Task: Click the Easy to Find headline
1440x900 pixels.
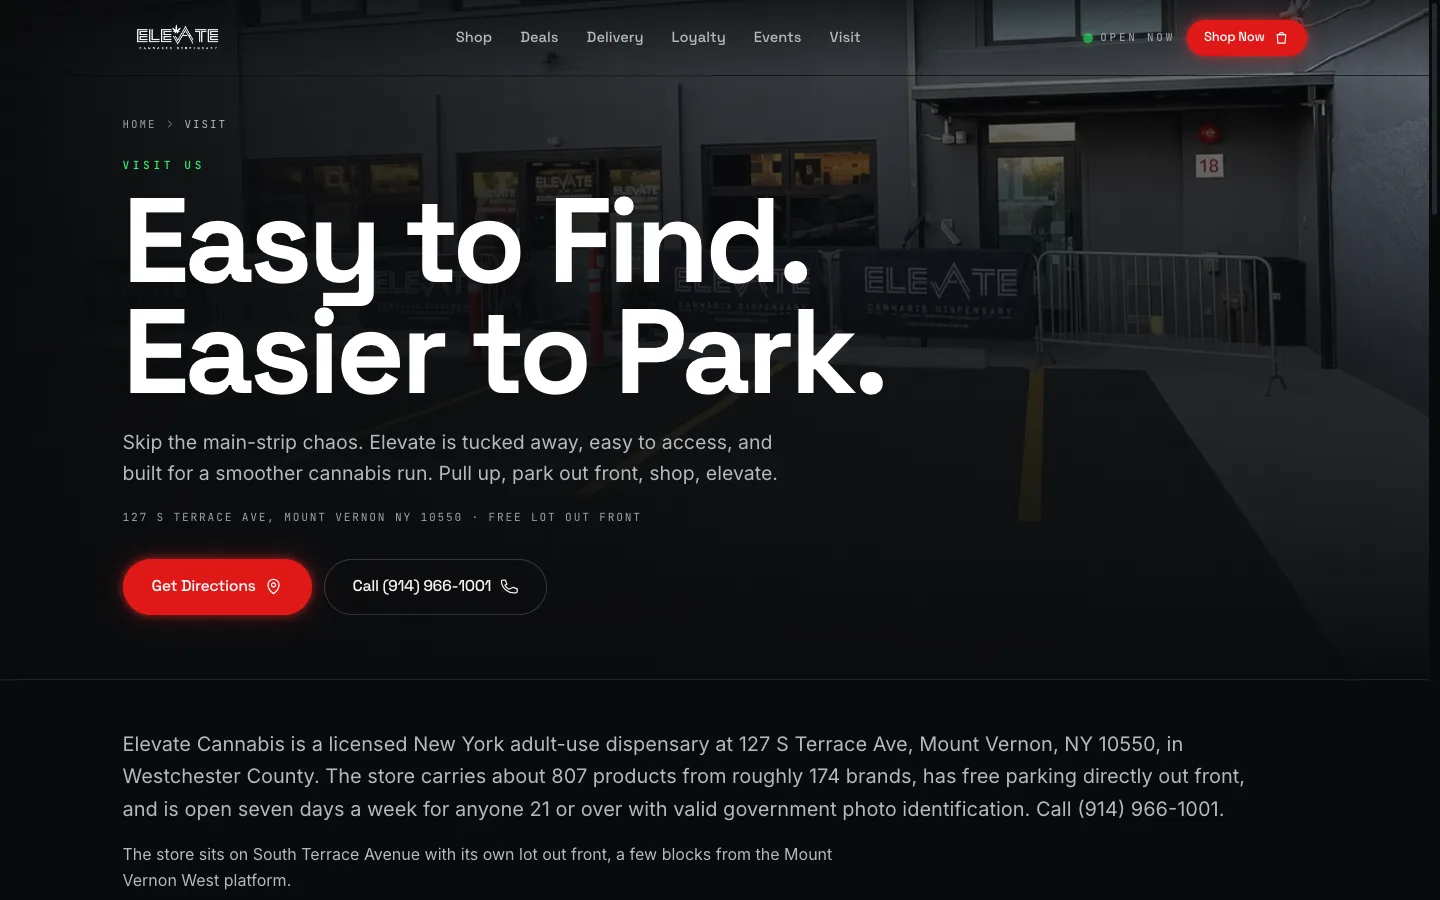Action: 504,297
